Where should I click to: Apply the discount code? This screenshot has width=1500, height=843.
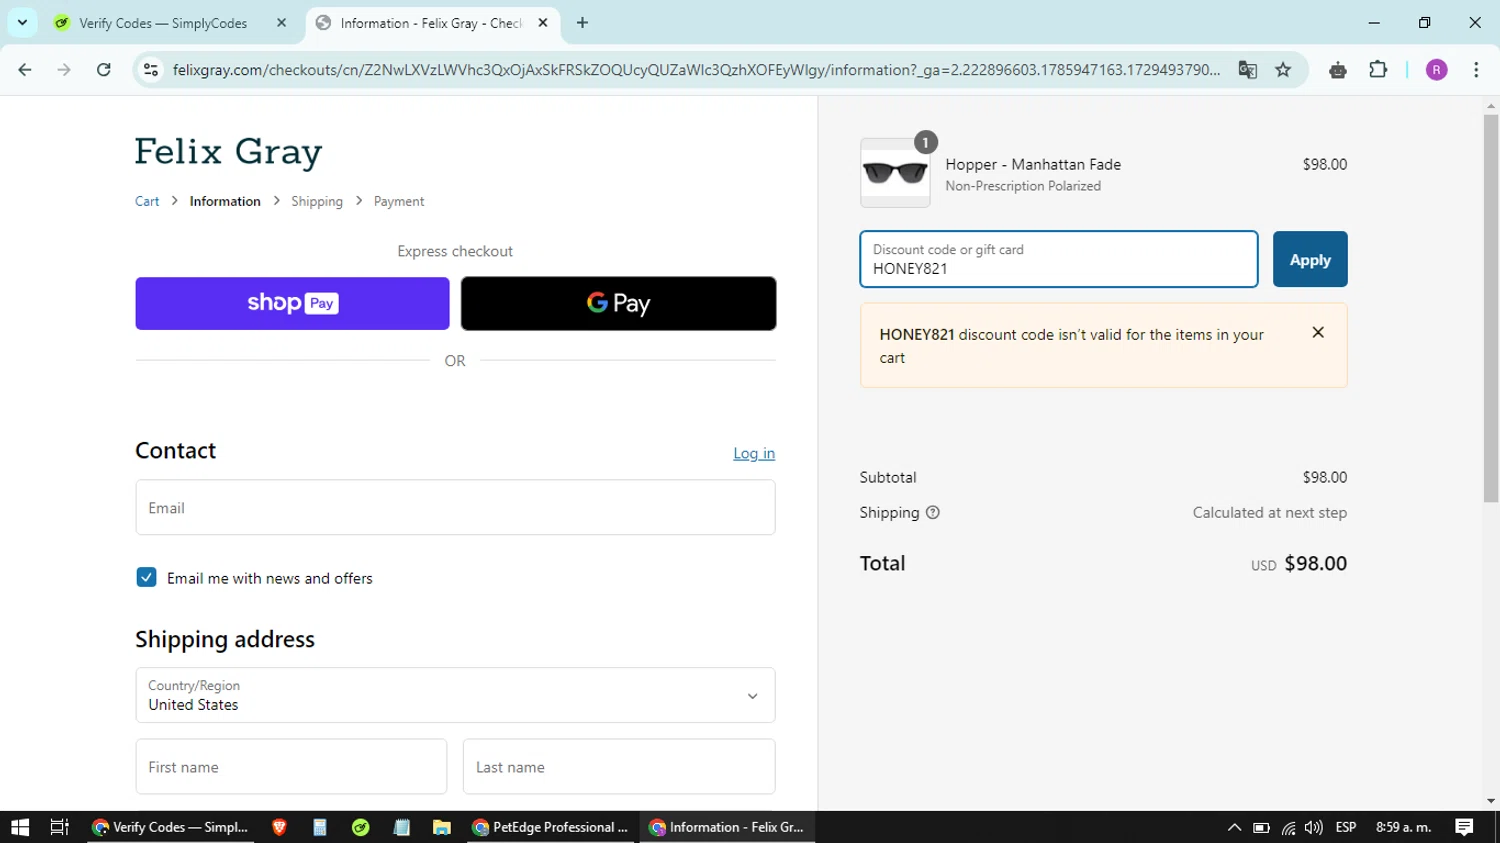point(1310,259)
